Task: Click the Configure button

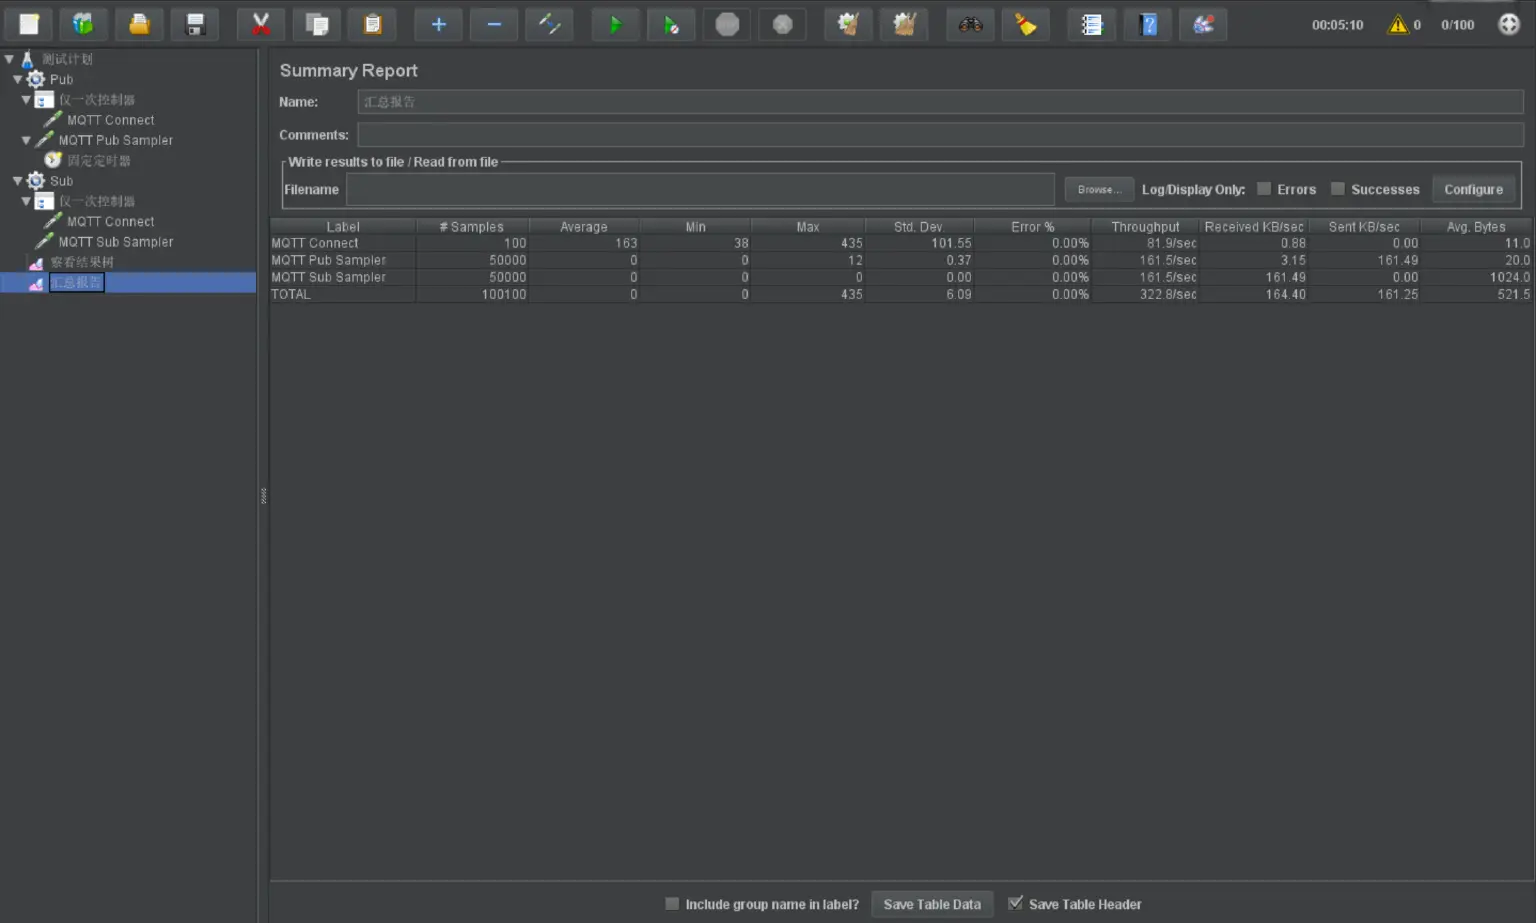Action: tap(1473, 189)
